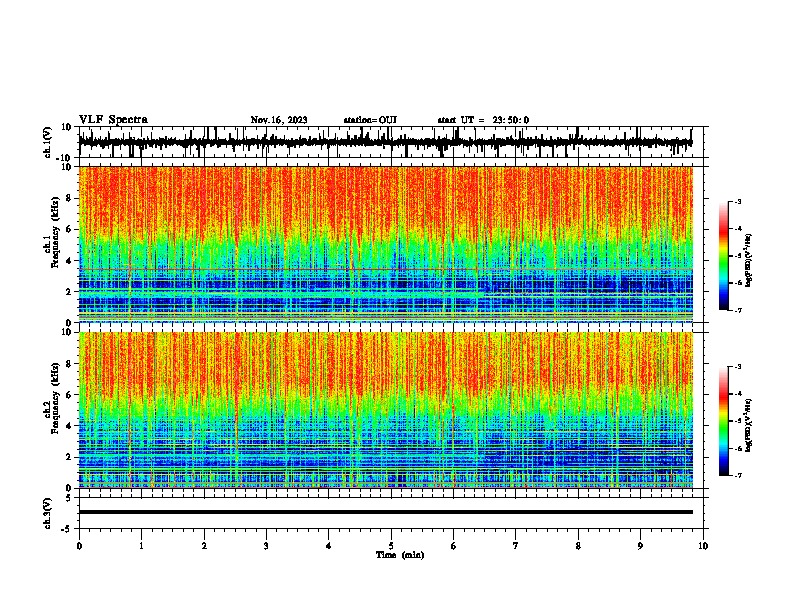Click the ch.1 "Frequency (kHz)" axis label
The height and width of the screenshot is (612, 792).
coord(55,232)
